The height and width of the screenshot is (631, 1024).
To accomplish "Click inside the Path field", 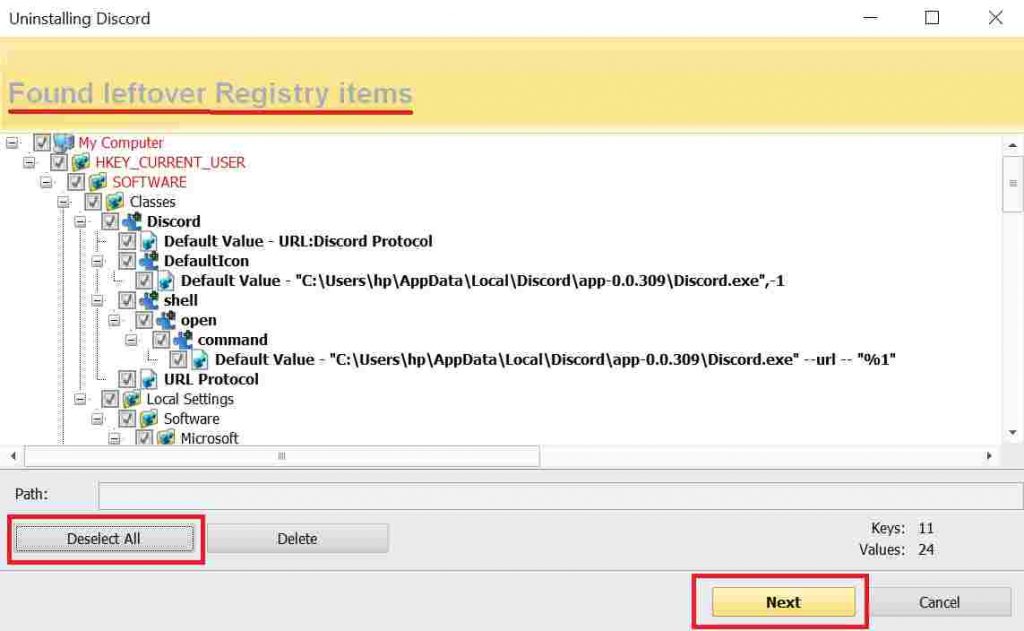I will [x=560, y=496].
